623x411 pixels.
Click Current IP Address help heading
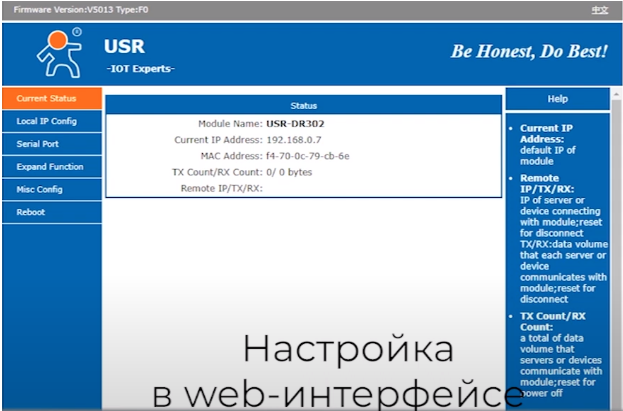click(546, 134)
